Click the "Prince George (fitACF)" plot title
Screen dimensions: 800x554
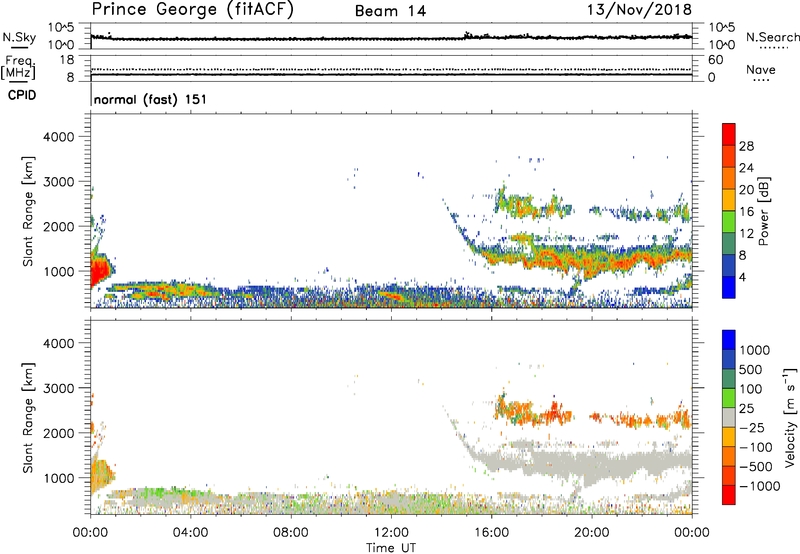[x=193, y=9]
